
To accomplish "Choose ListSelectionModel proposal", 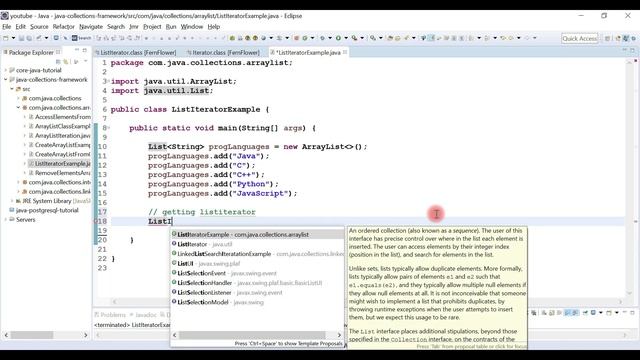I will coord(258,302).
